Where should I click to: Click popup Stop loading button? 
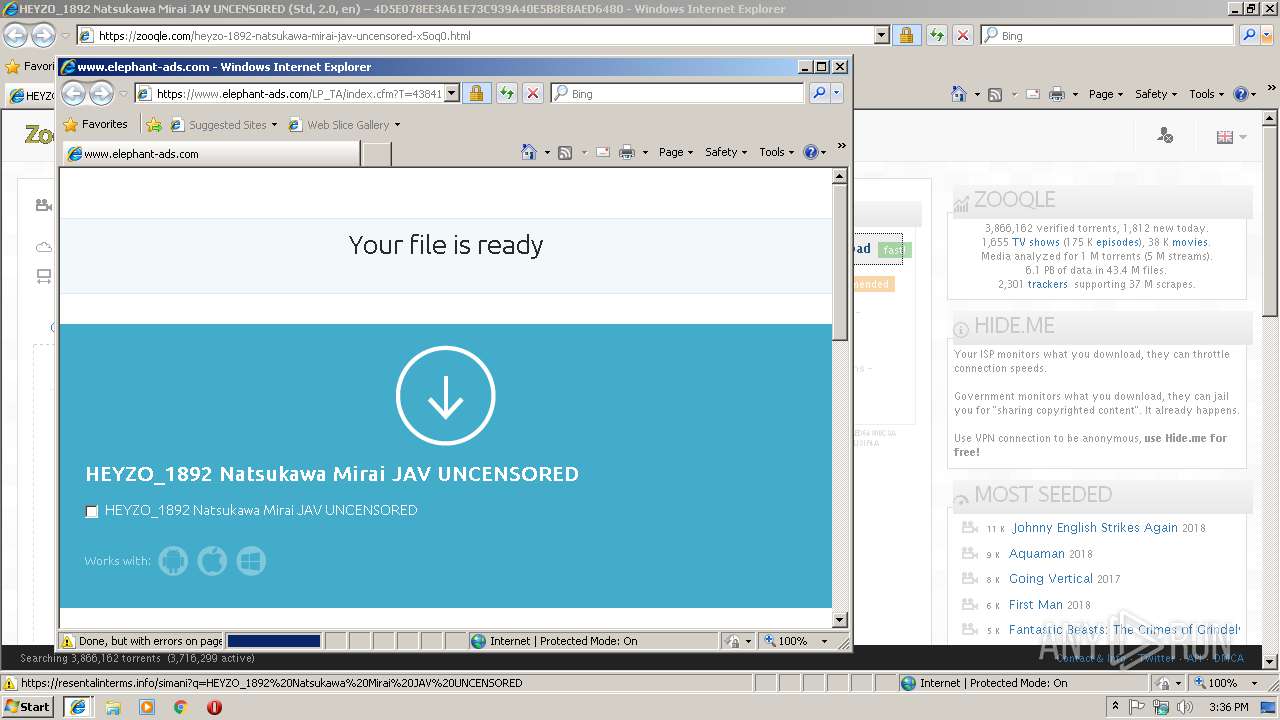coord(533,93)
